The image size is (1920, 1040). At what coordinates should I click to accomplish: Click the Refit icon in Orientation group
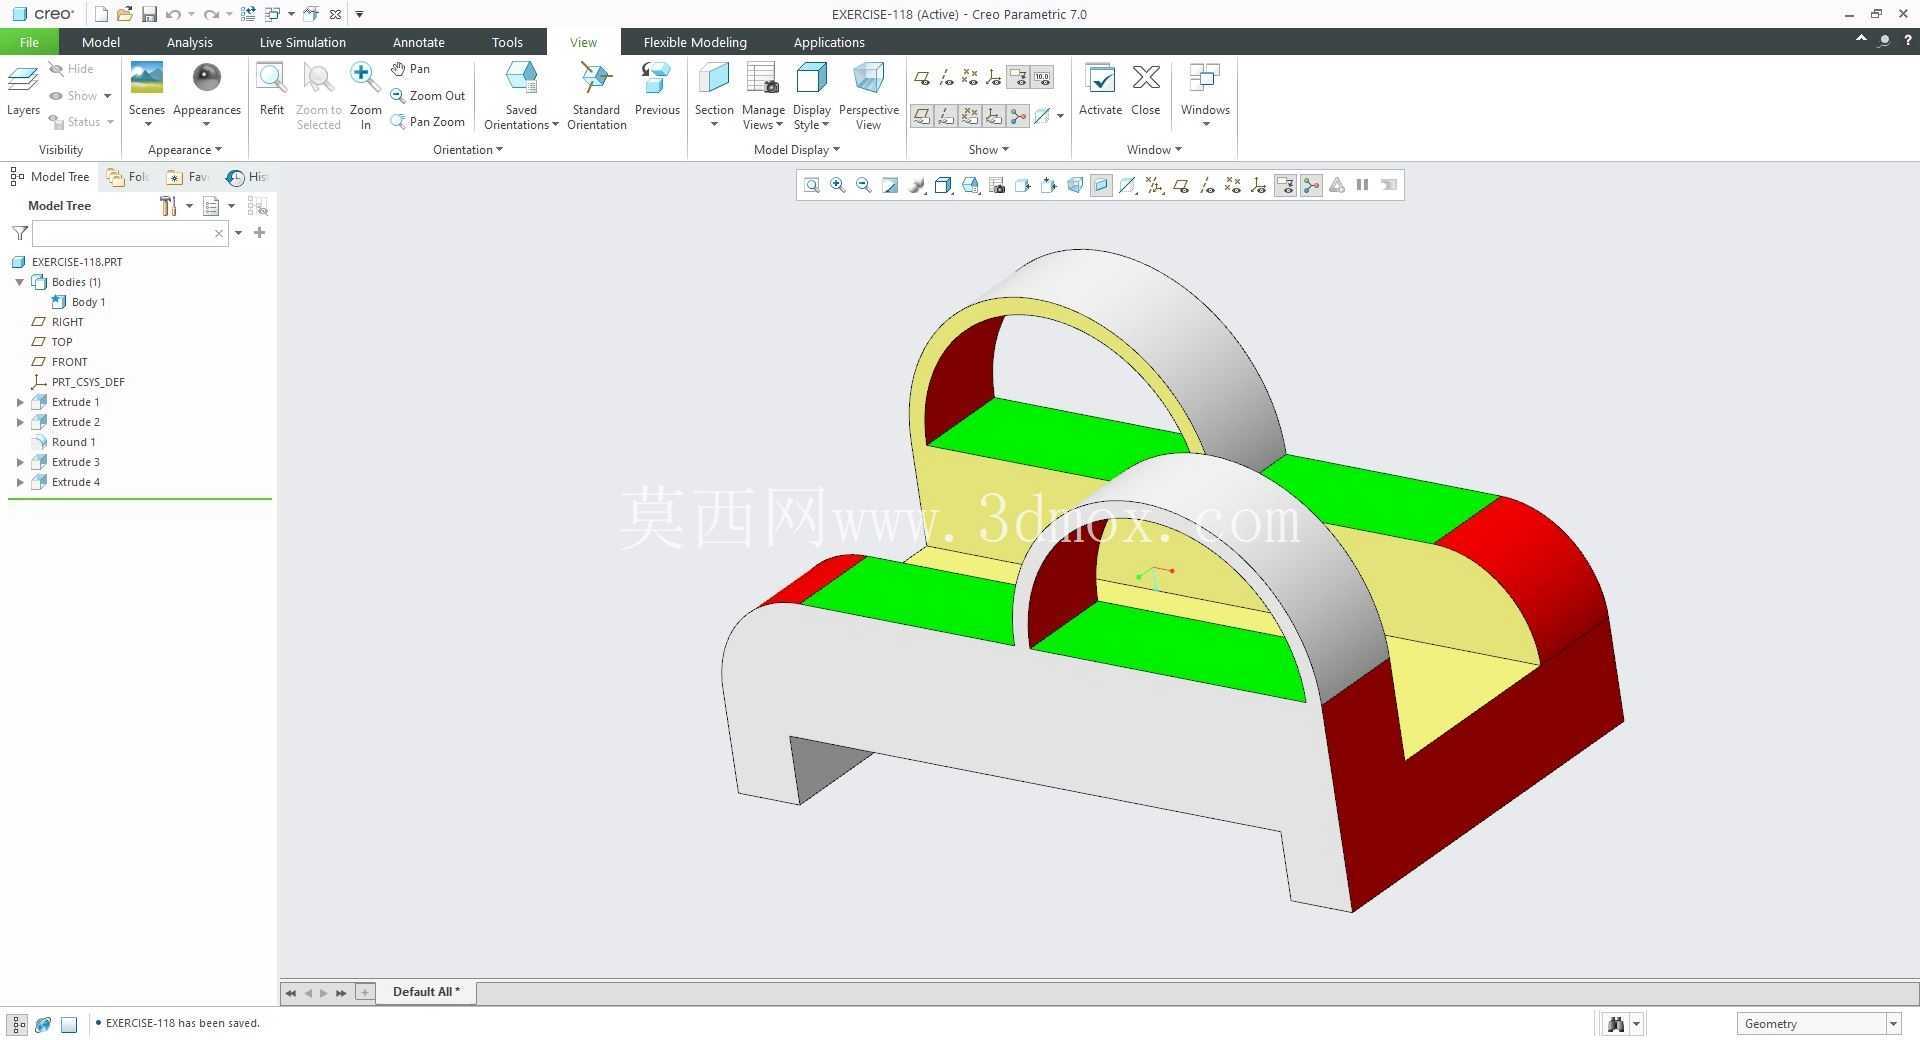pos(271,90)
